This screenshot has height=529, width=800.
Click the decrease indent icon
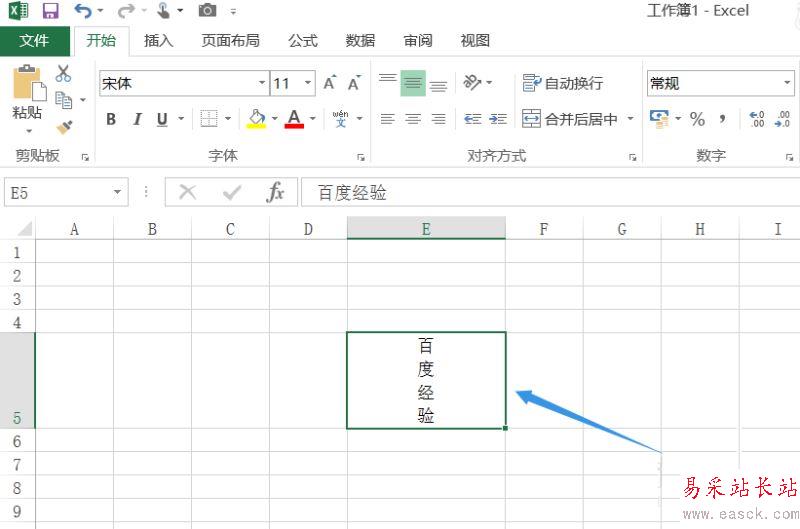click(x=472, y=119)
